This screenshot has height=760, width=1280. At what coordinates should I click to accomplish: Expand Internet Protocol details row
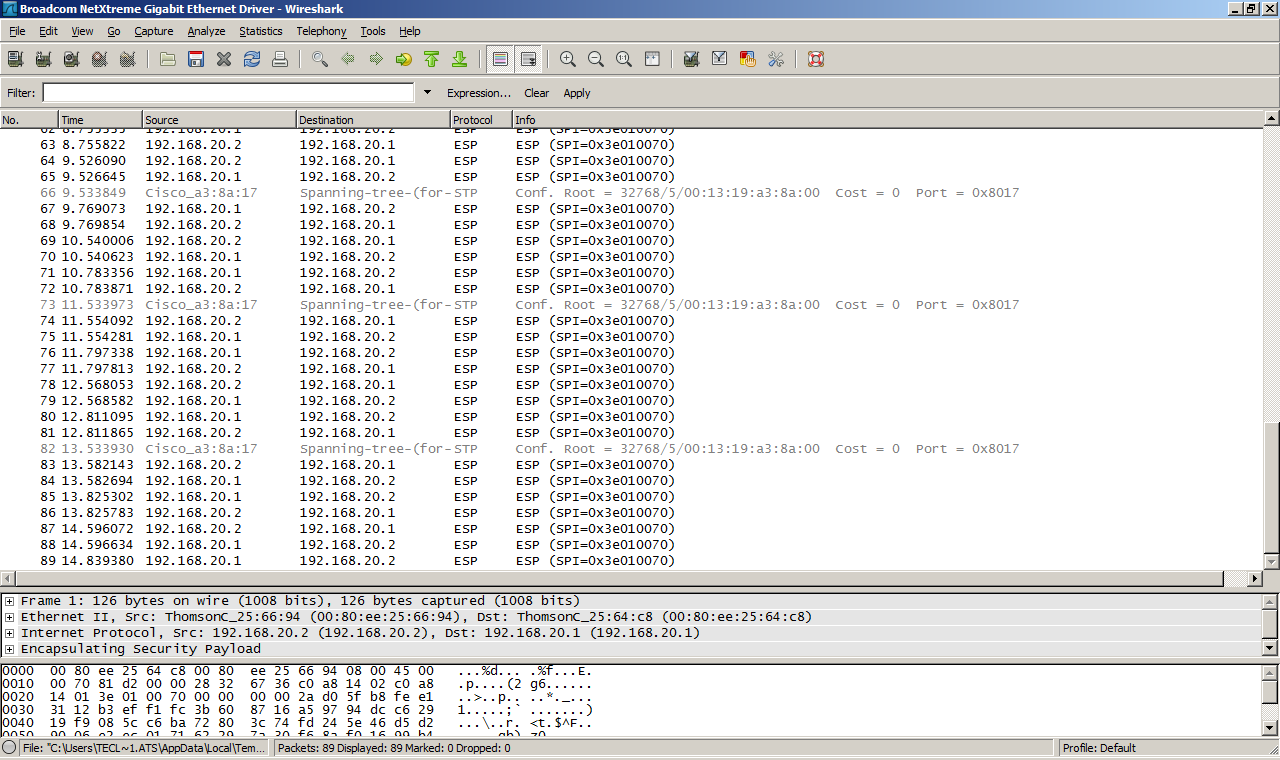(x=9, y=633)
